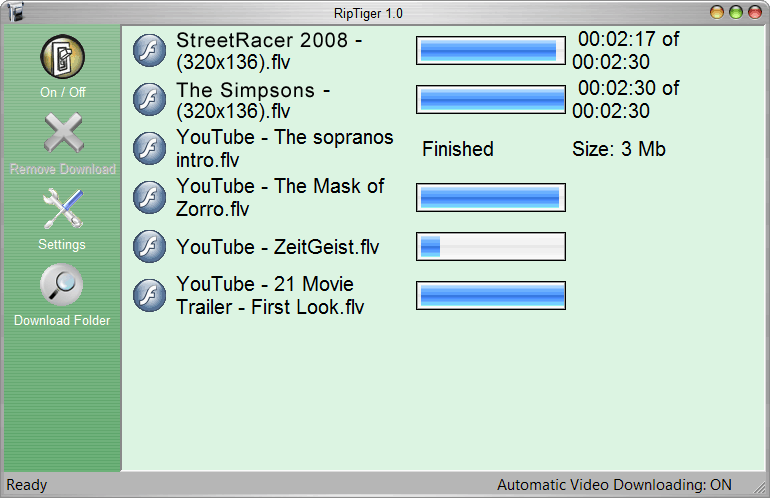This screenshot has height=498, width=770.
Task: Click the Remove Download X icon
Action: [x=63, y=133]
